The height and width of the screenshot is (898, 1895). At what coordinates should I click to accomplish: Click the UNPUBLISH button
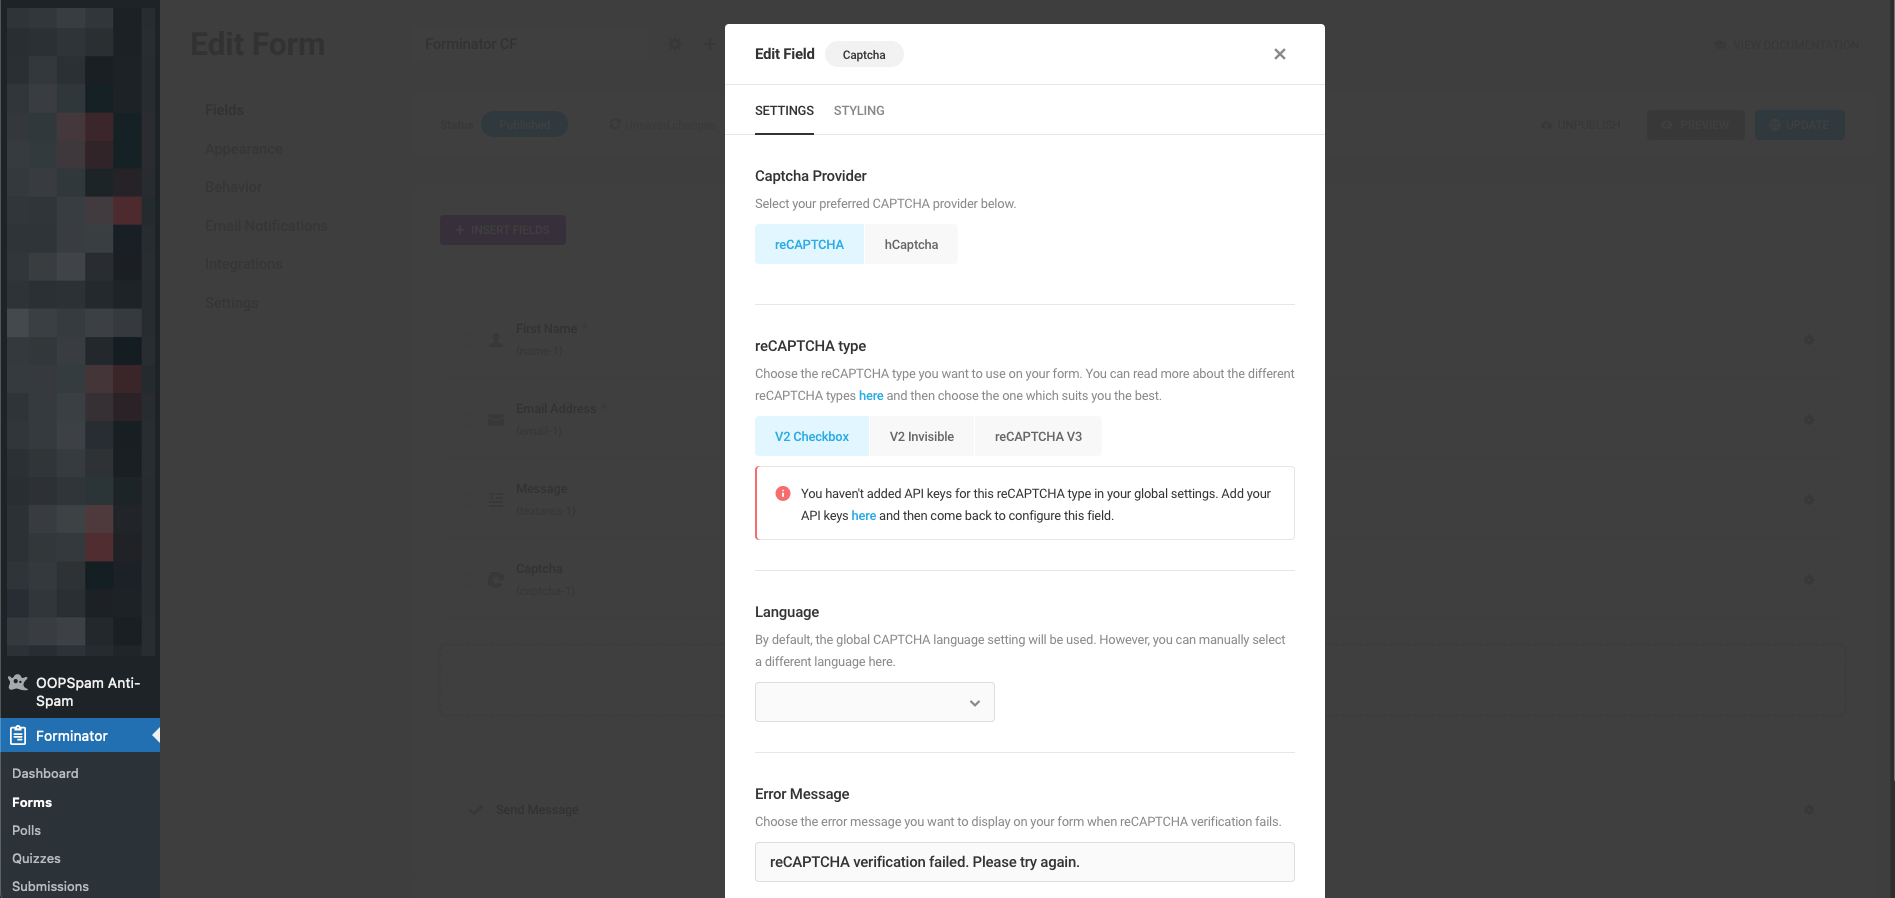point(1581,125)
